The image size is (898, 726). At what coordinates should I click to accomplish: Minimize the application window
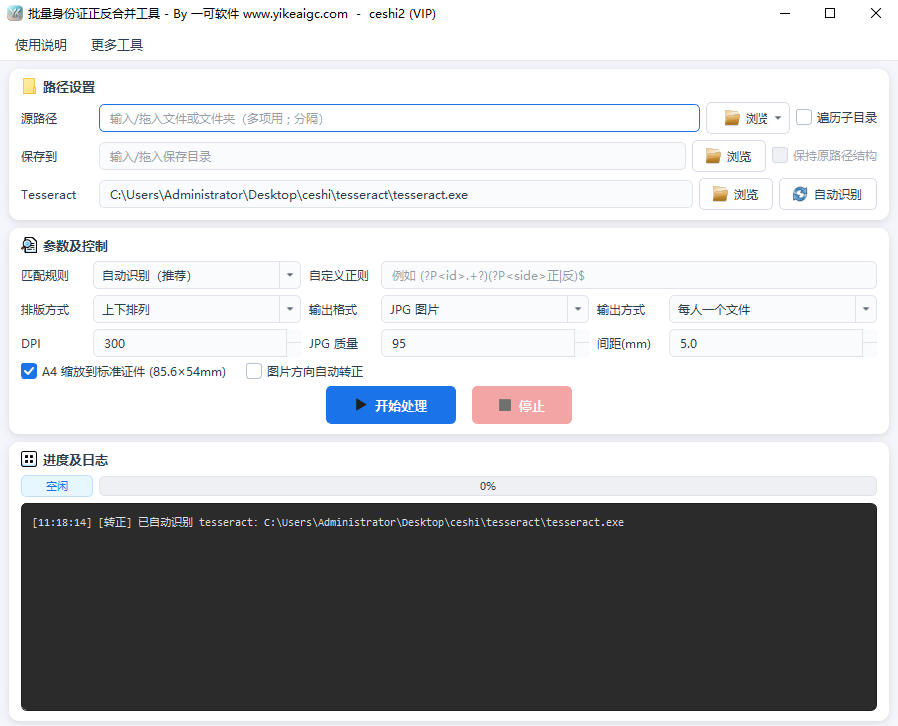(785, 13)
